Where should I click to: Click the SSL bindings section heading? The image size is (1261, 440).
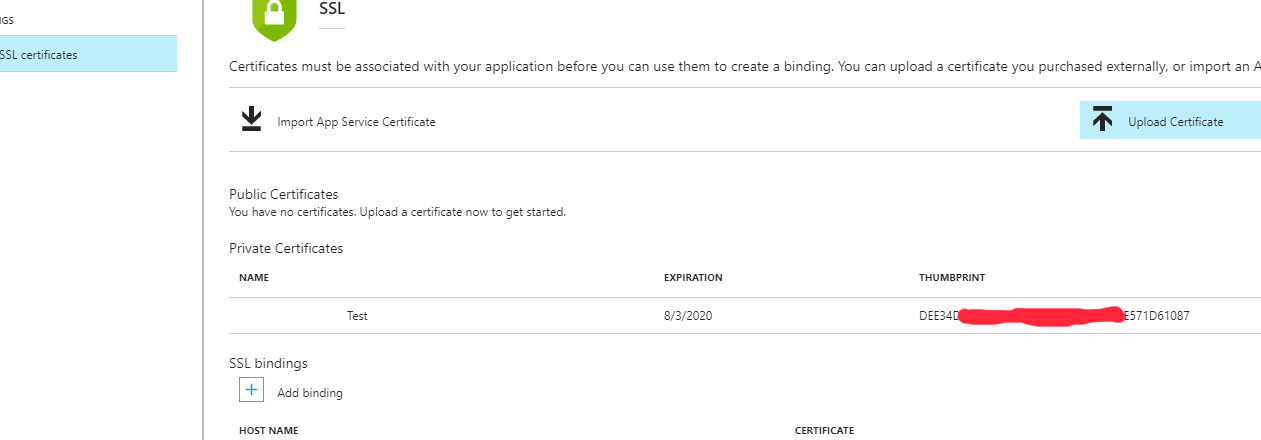click(268, 363)
